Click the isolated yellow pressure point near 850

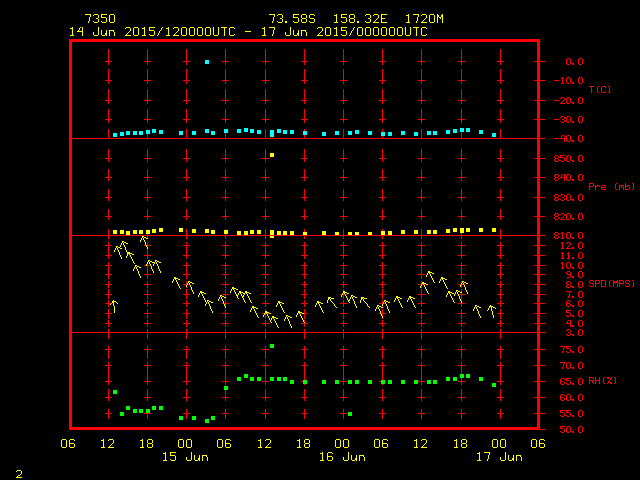[x=272, y=155]
